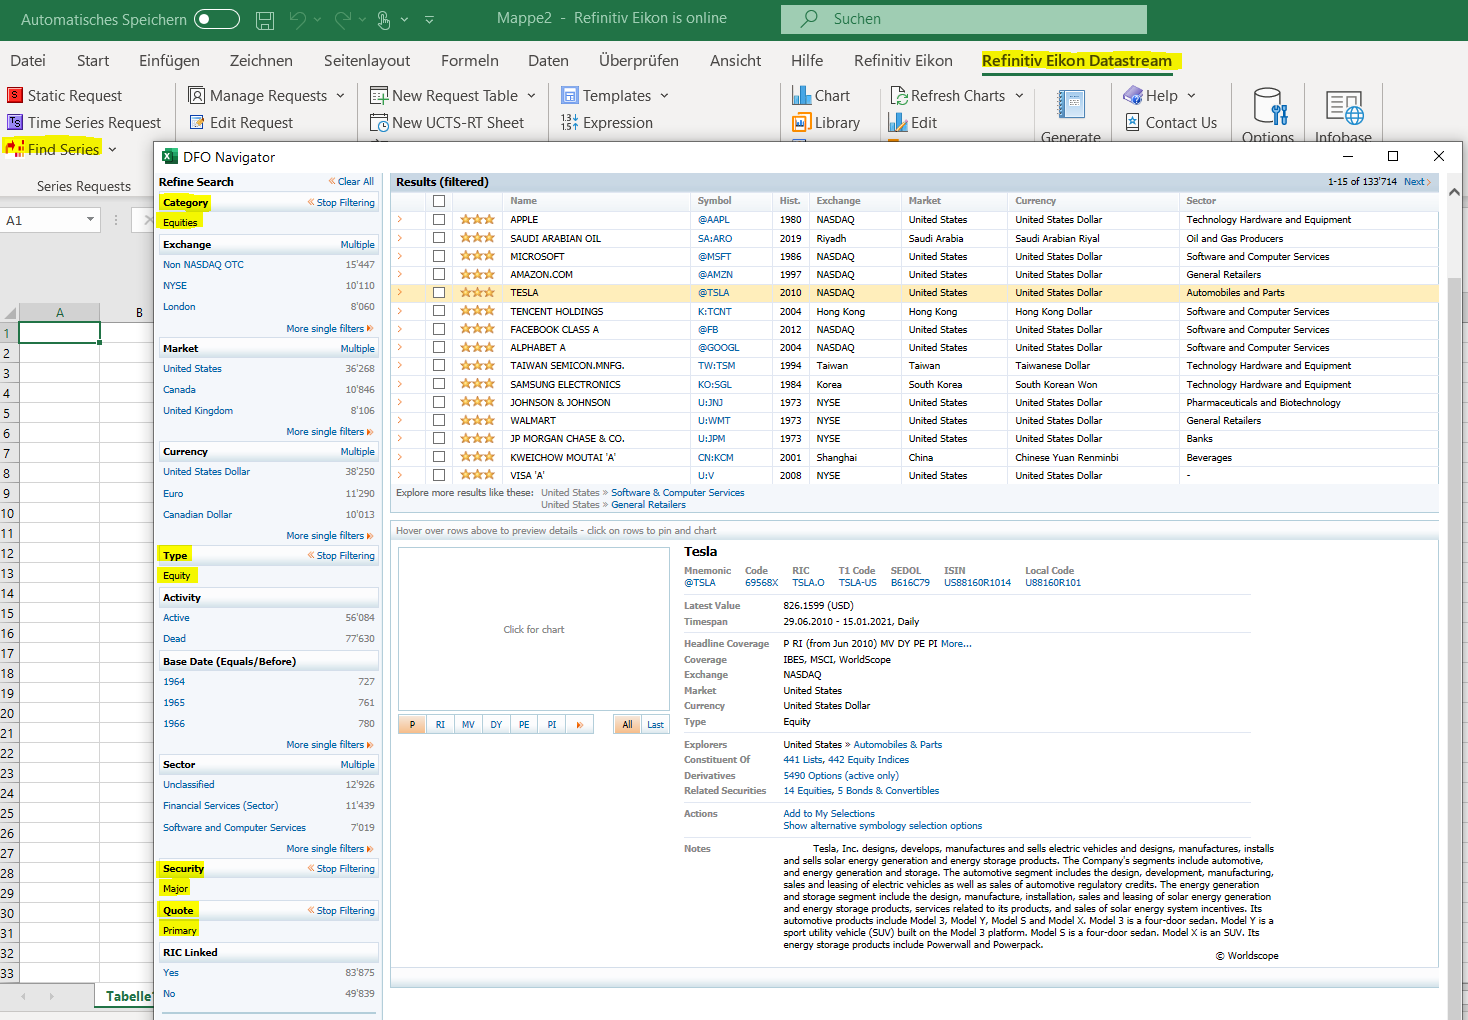Open the Formeln ribbon tab
Image resolution: width=1468 pixels, height=1020 pixels.
pyautogui.click(x=469, y=60)
